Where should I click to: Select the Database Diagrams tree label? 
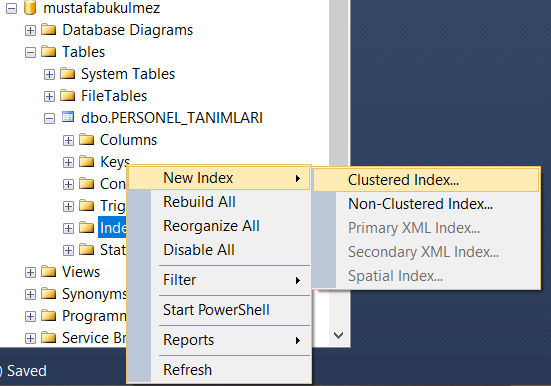point(128,30)
